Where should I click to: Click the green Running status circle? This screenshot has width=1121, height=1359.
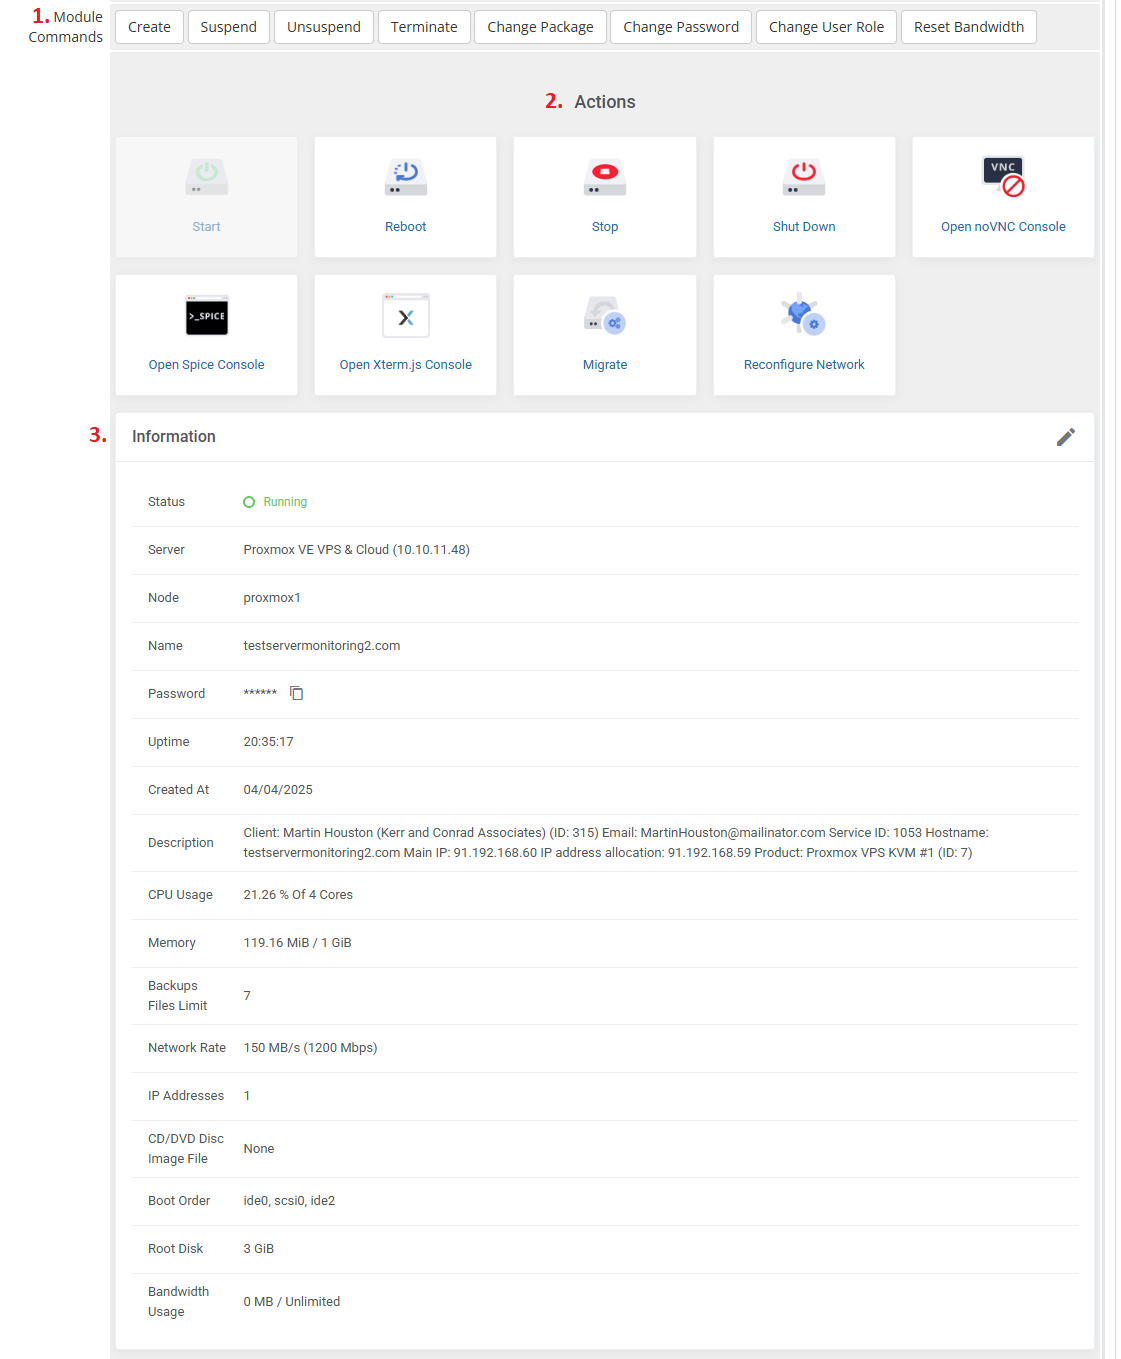249,502
